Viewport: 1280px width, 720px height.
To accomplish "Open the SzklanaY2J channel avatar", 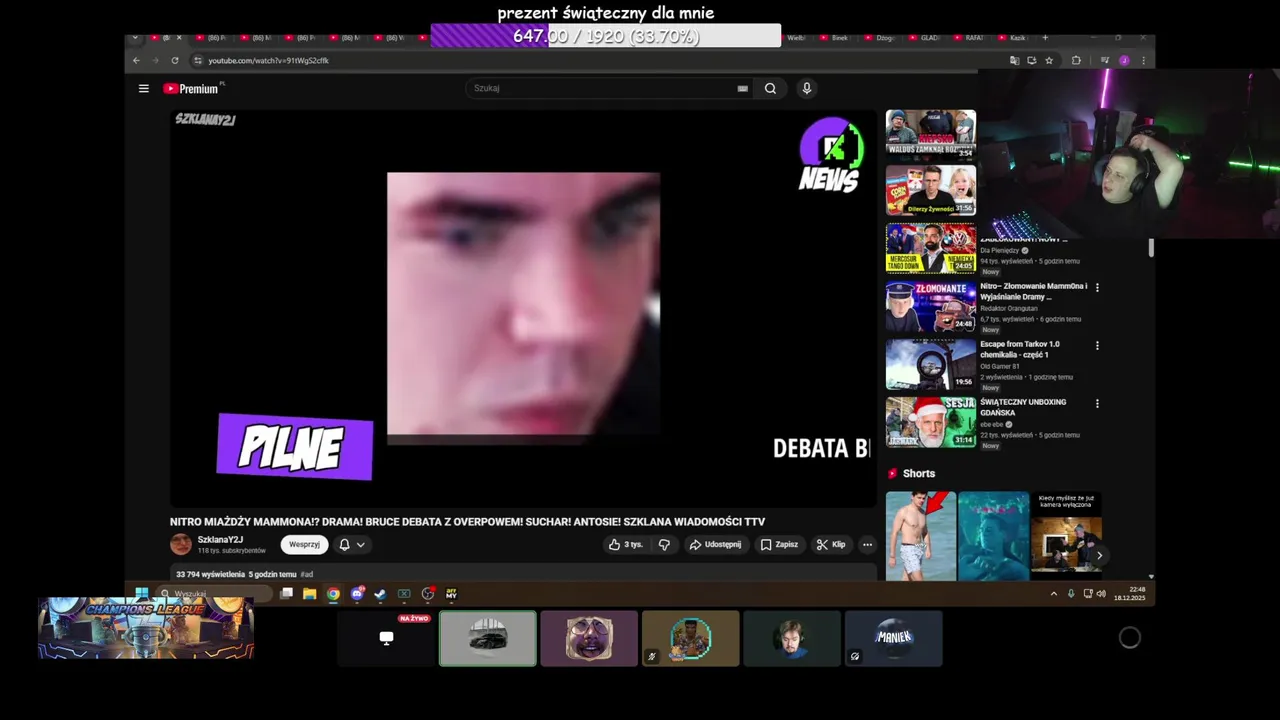I will tap(181, 544).
